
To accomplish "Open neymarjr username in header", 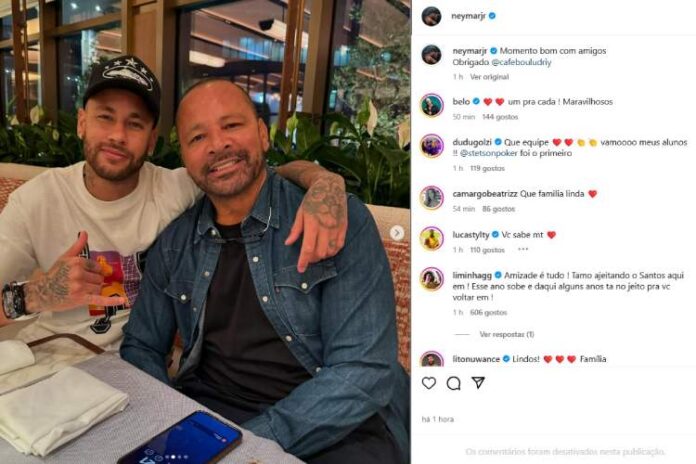I will [x=468, y=16].
